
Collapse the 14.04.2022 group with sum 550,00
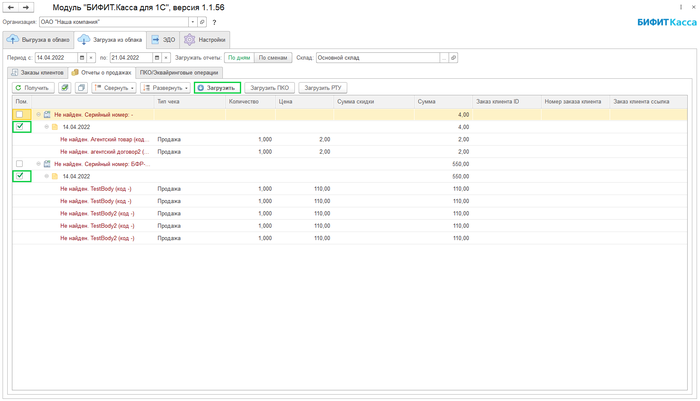(46, 176)
